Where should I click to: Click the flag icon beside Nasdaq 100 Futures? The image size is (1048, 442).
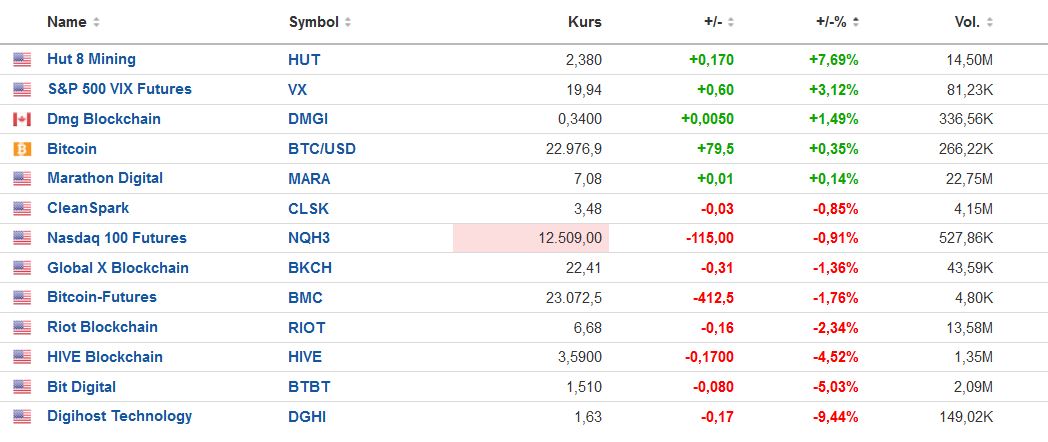click(22, 239)
